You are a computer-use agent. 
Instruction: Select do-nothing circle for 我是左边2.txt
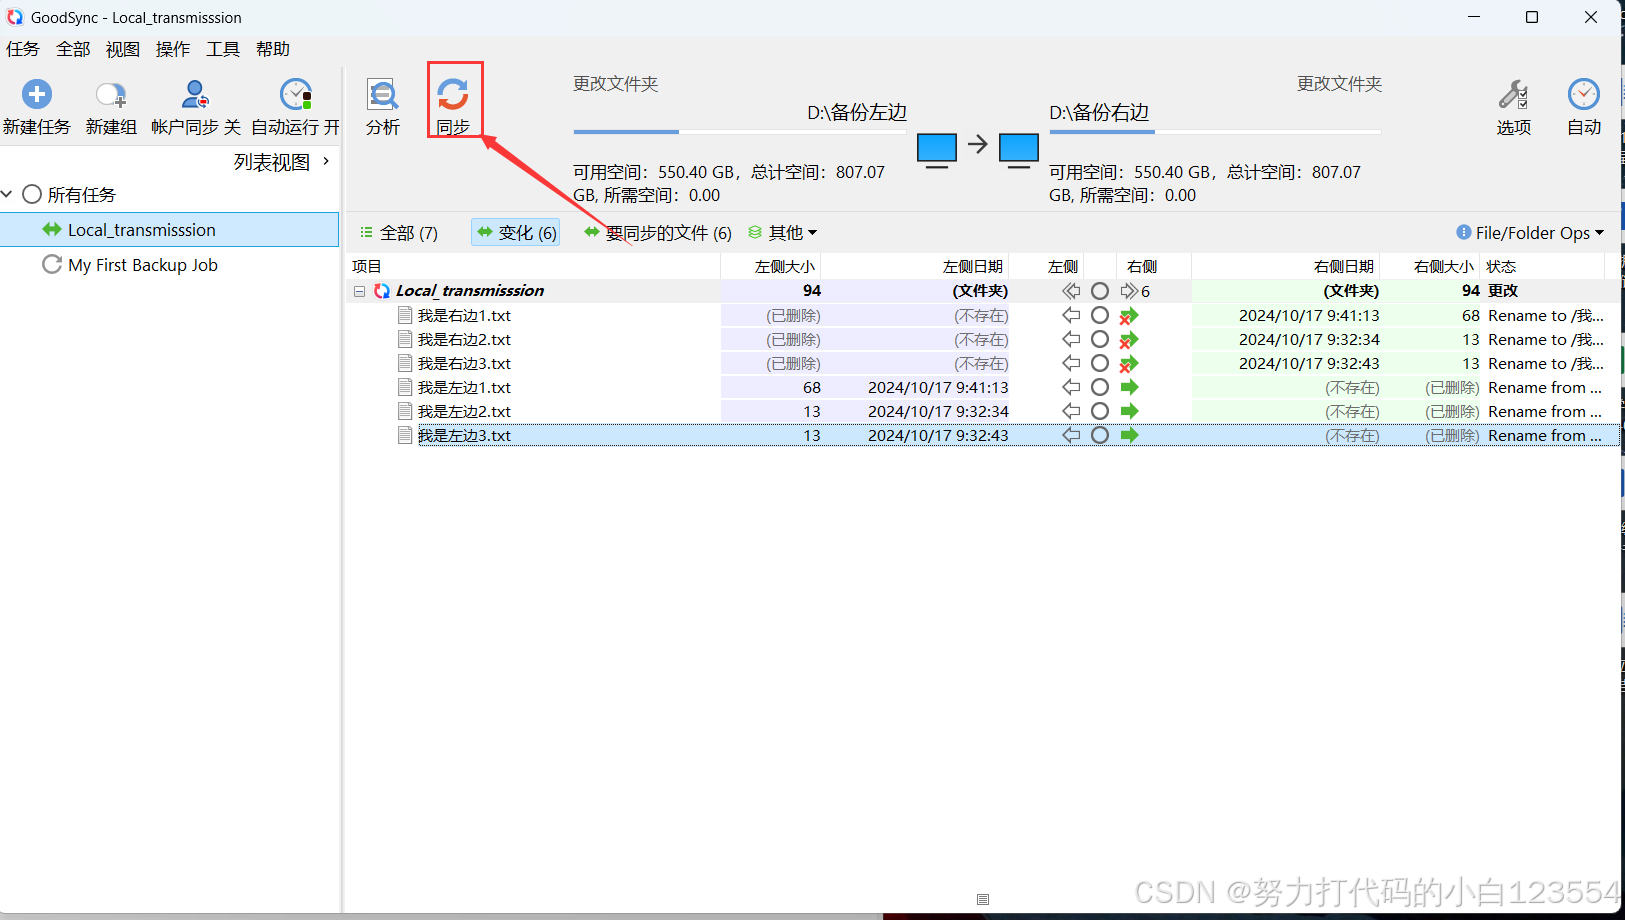[1100, 411]
